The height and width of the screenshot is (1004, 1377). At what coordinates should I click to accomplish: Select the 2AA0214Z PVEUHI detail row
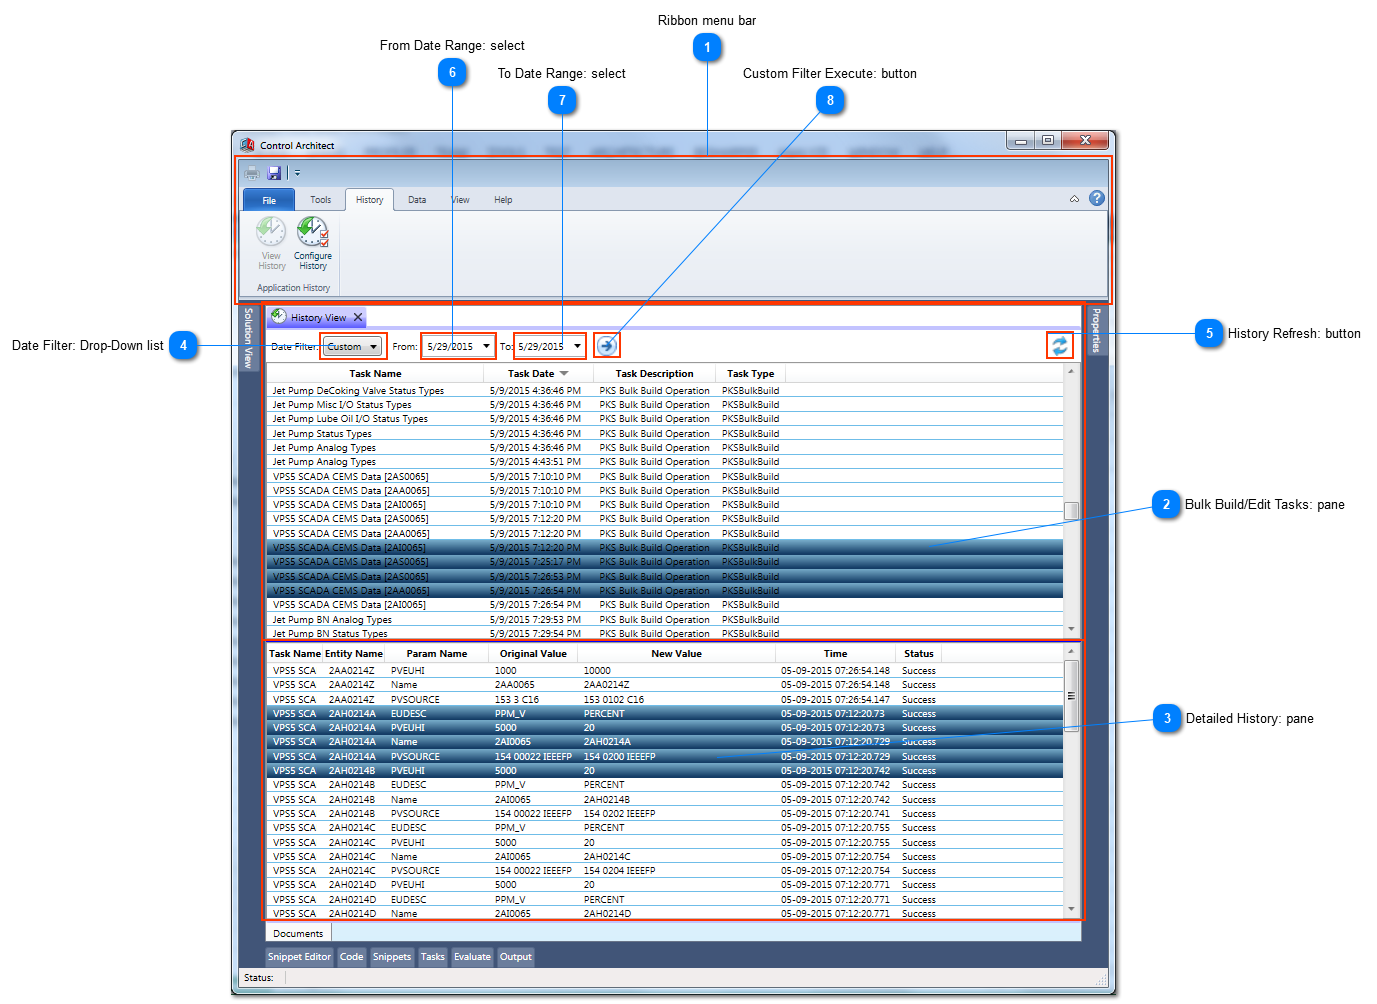665,671
